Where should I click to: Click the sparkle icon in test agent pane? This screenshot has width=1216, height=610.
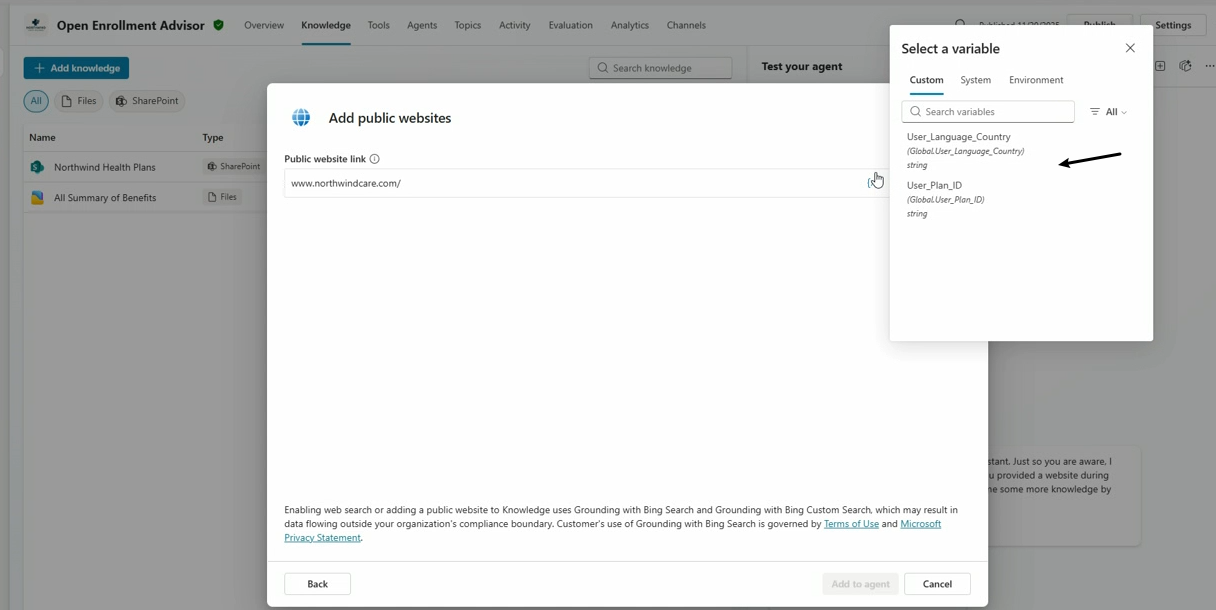click(x=1185, y=66)
